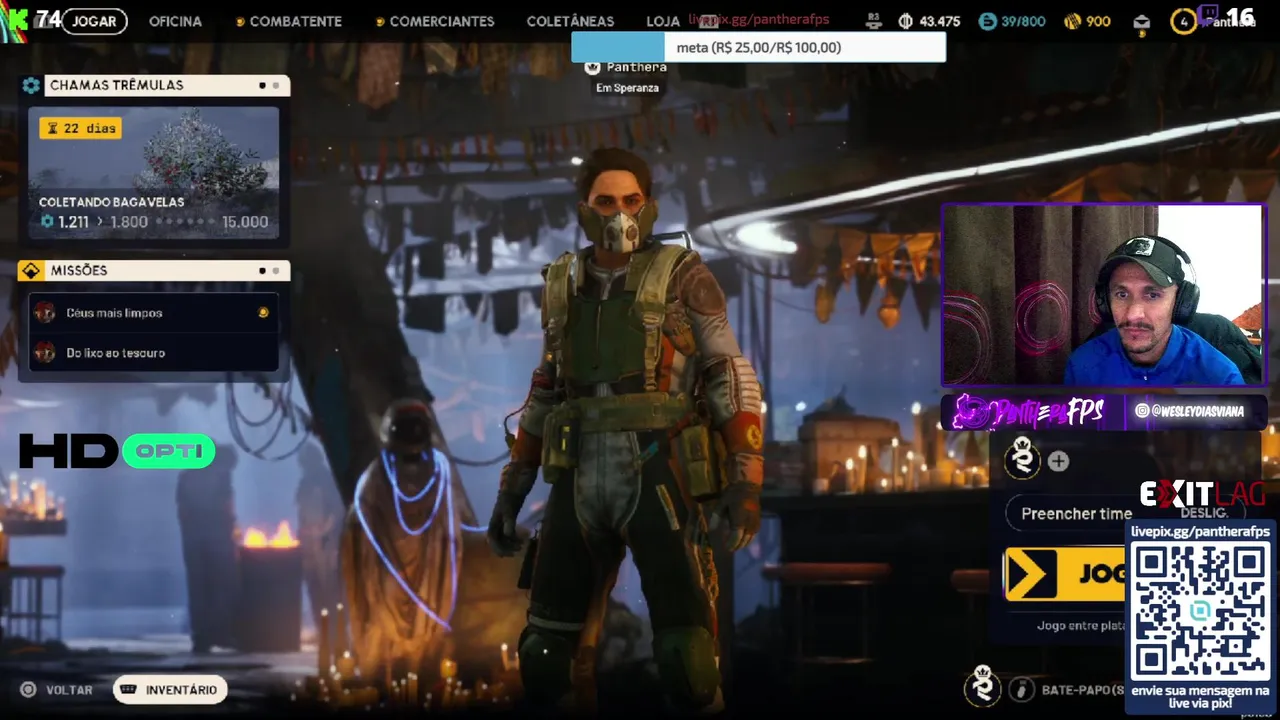Click the squad leader snake emblem in party panel
Image resolution: width=1280 pixels, height=720 pixels.
click(x=1022, y=458)
